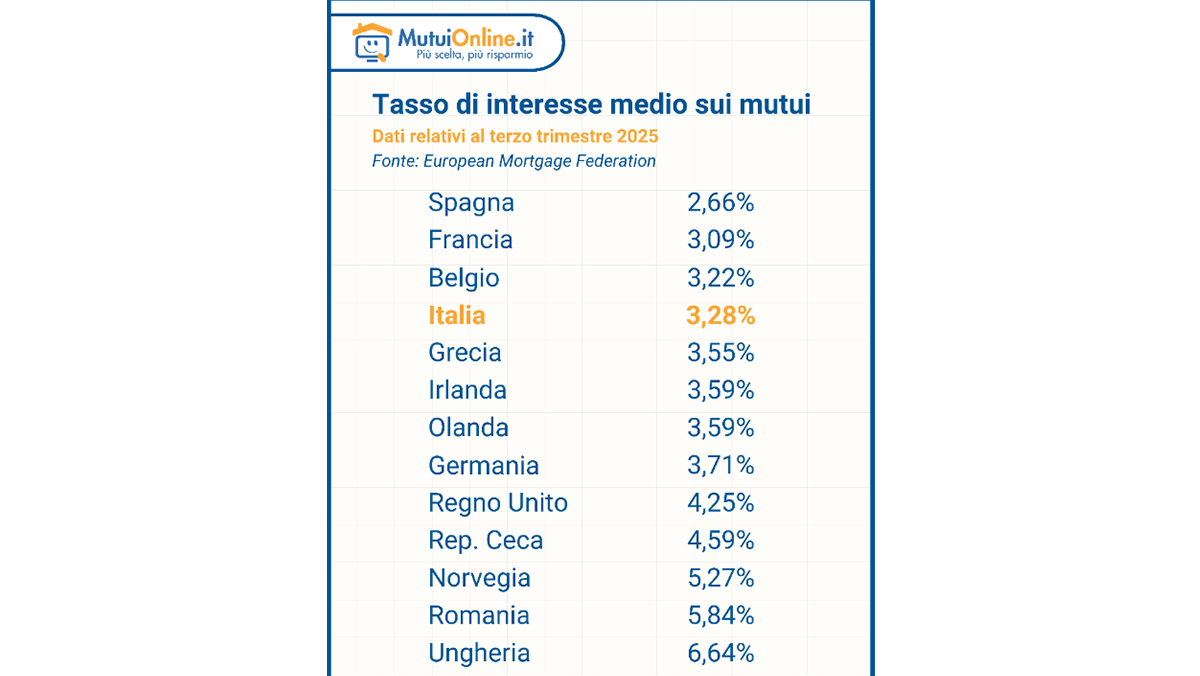Click the MutuiOnline house logo icon
Image resolution: width=1200 pixels, height=676 pixels.
[372, 43]
